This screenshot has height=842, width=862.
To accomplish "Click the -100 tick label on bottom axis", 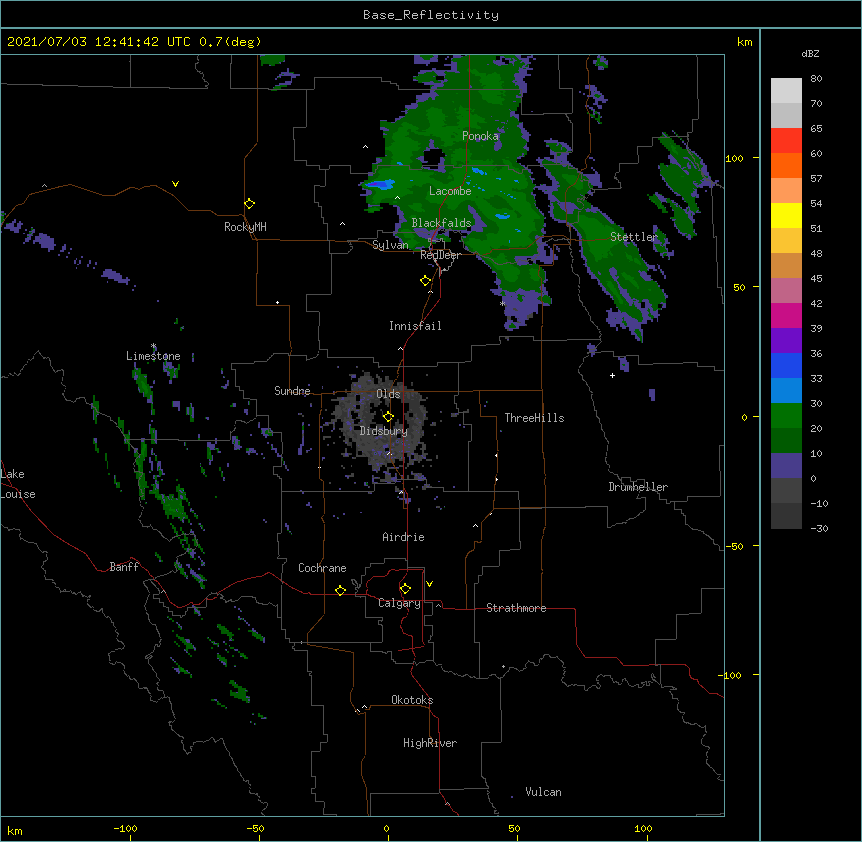I will click(125, 828).
